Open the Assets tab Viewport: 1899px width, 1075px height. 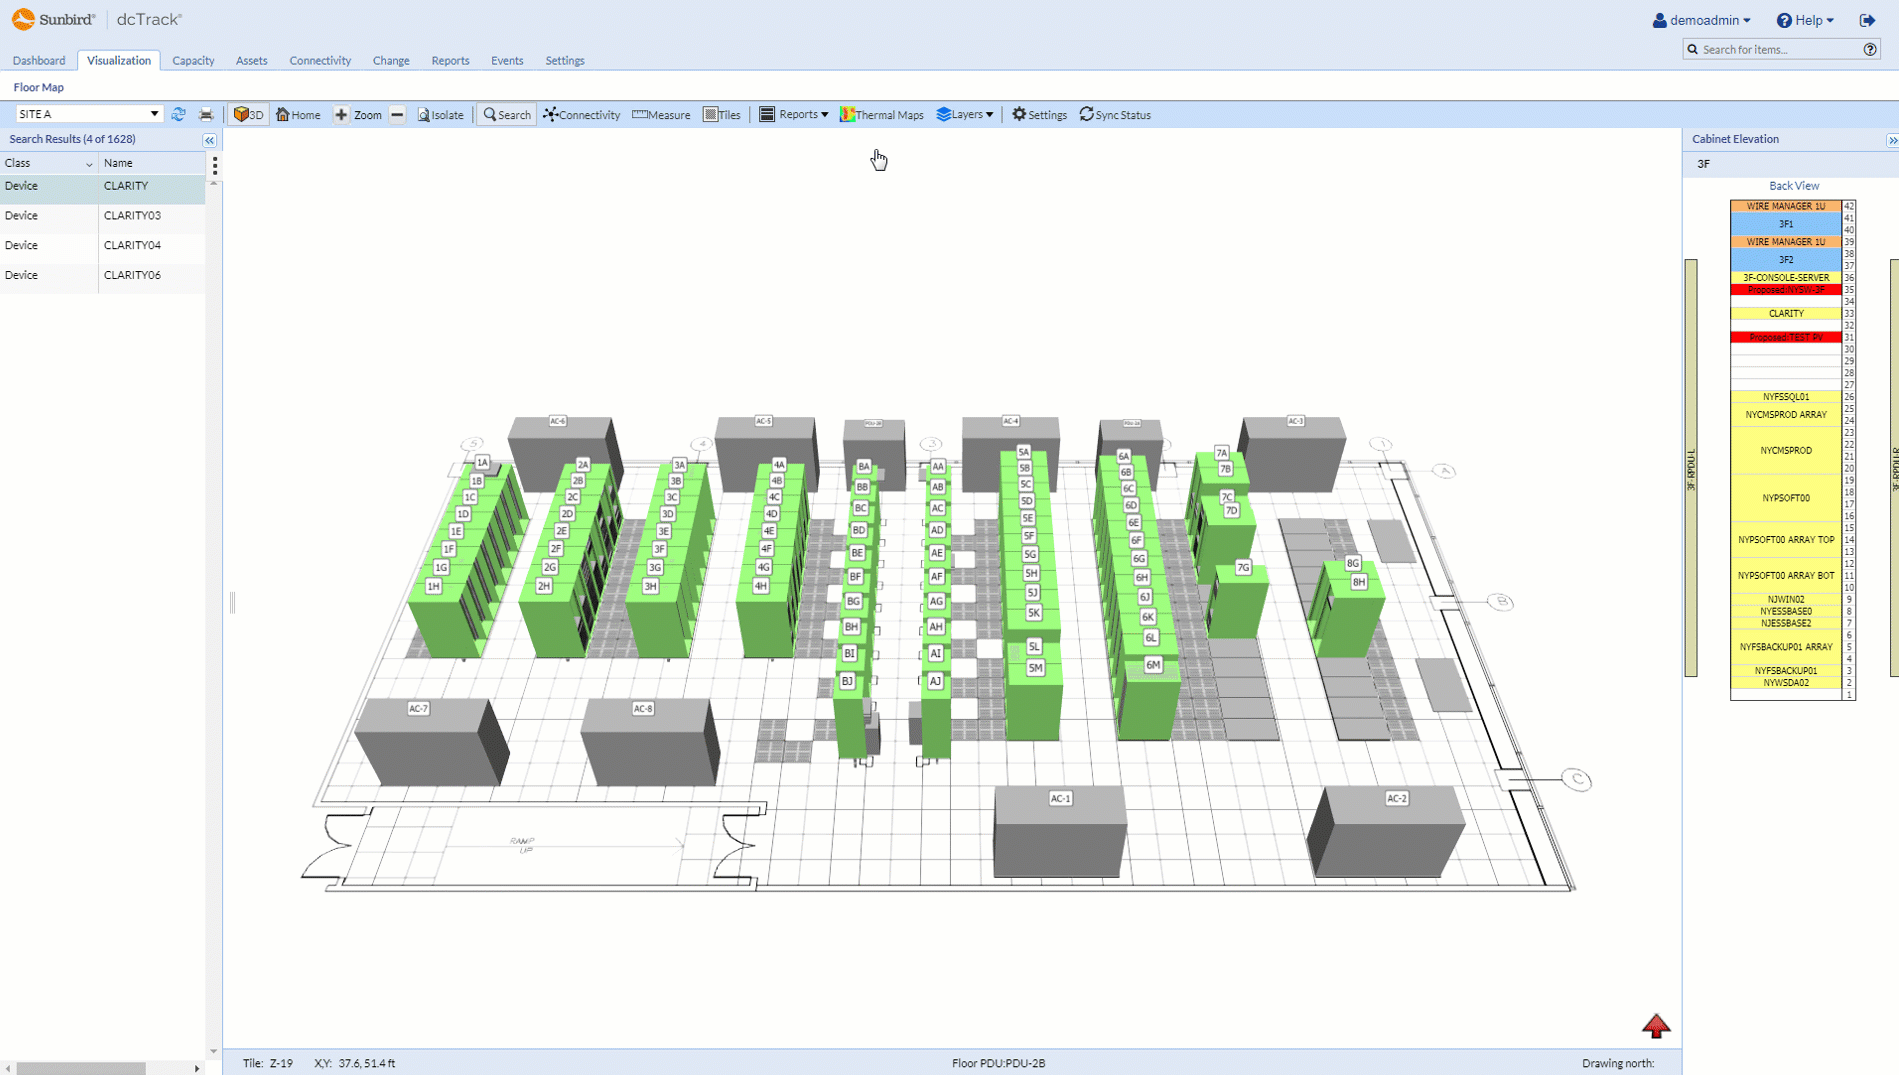[x=251, y=61]
